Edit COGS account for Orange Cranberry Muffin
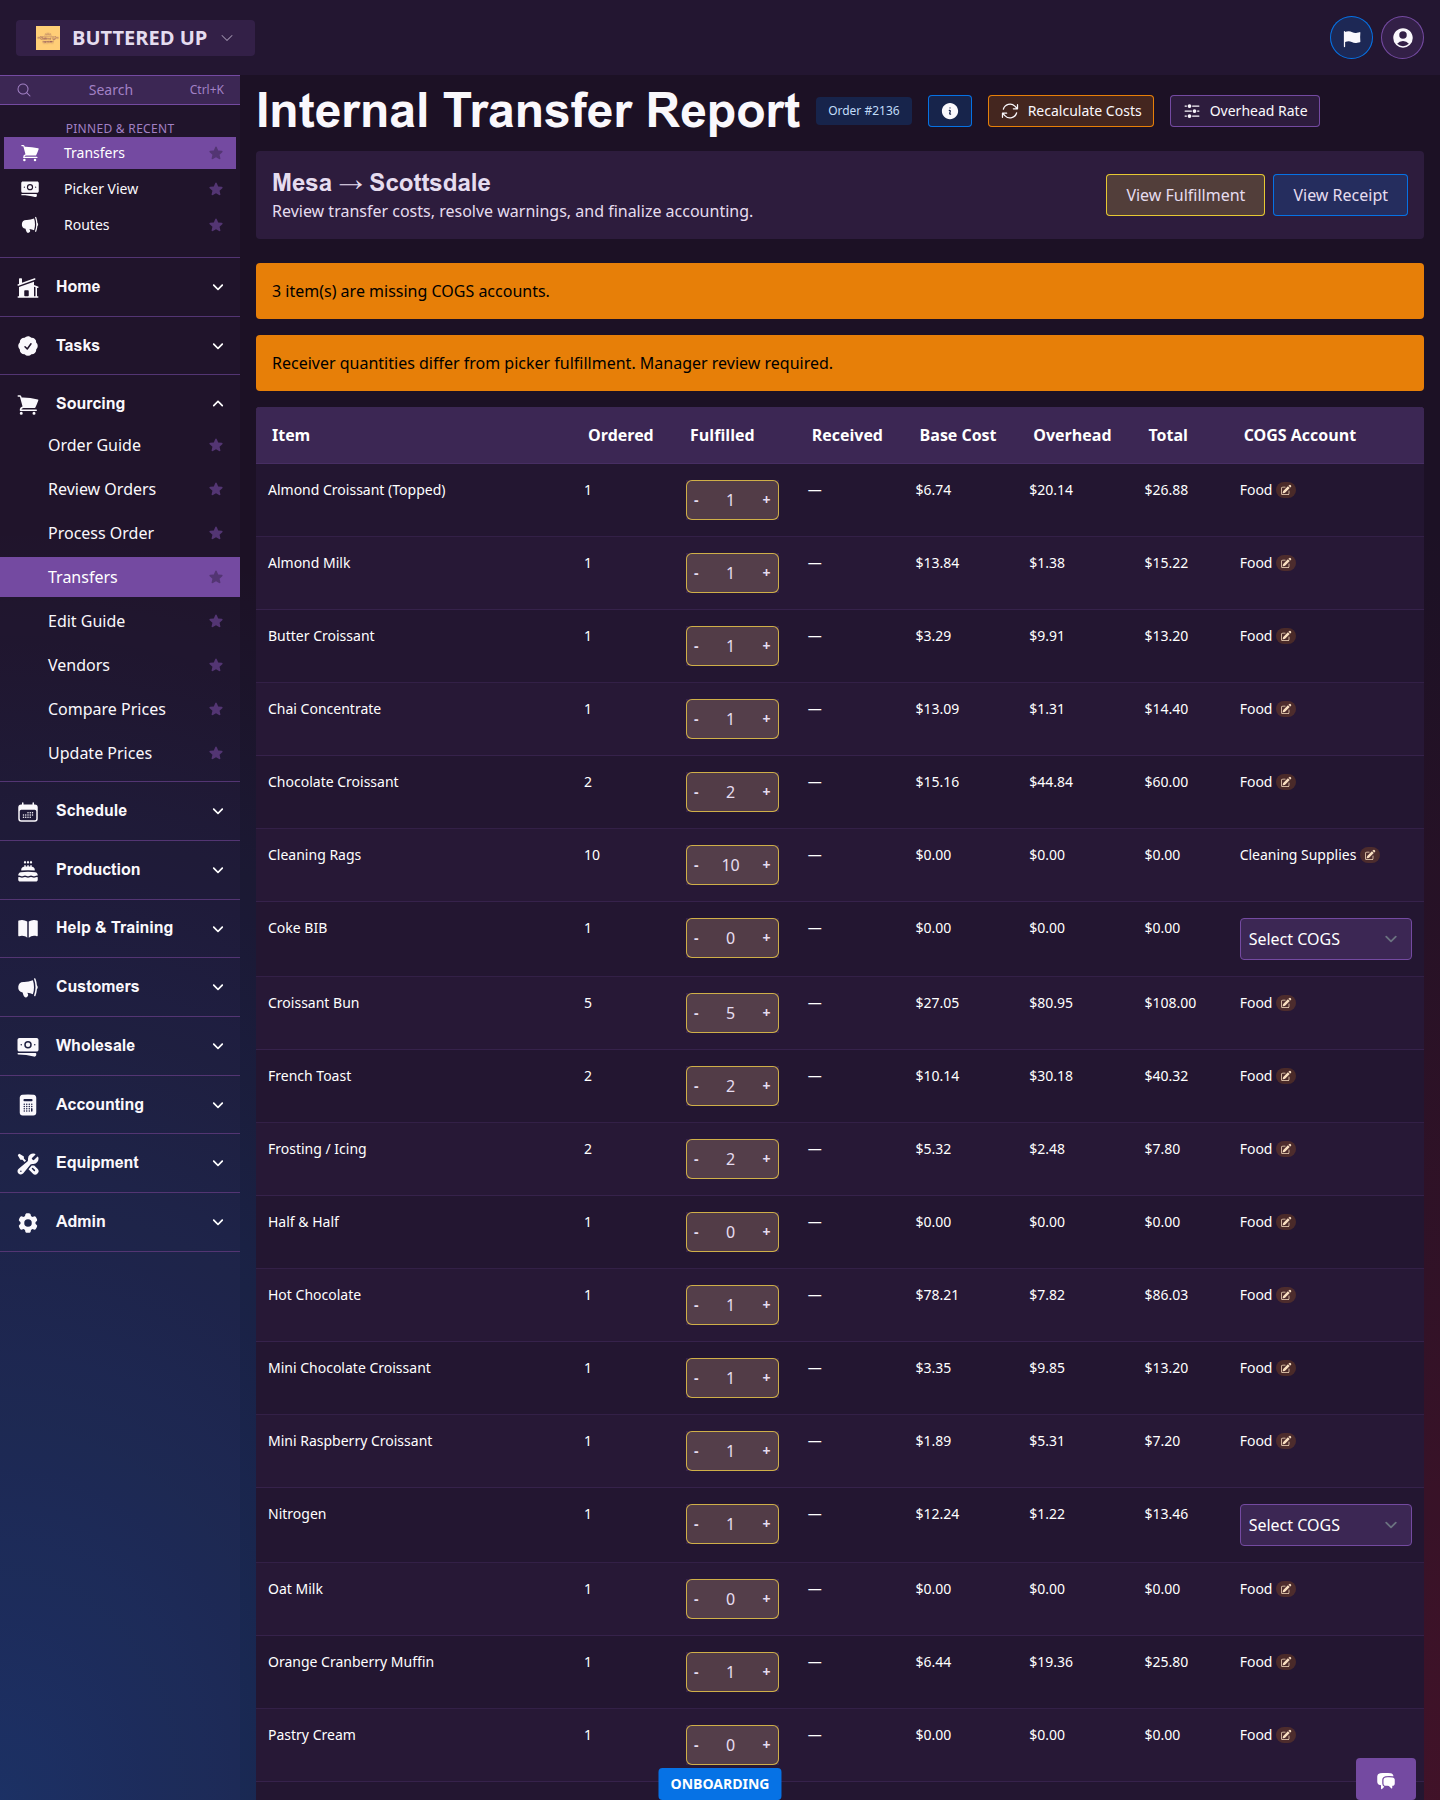Image resolution: width=1440 pixels, height=1800 pixels. pyautogui.click(x=1287, y=1662)
